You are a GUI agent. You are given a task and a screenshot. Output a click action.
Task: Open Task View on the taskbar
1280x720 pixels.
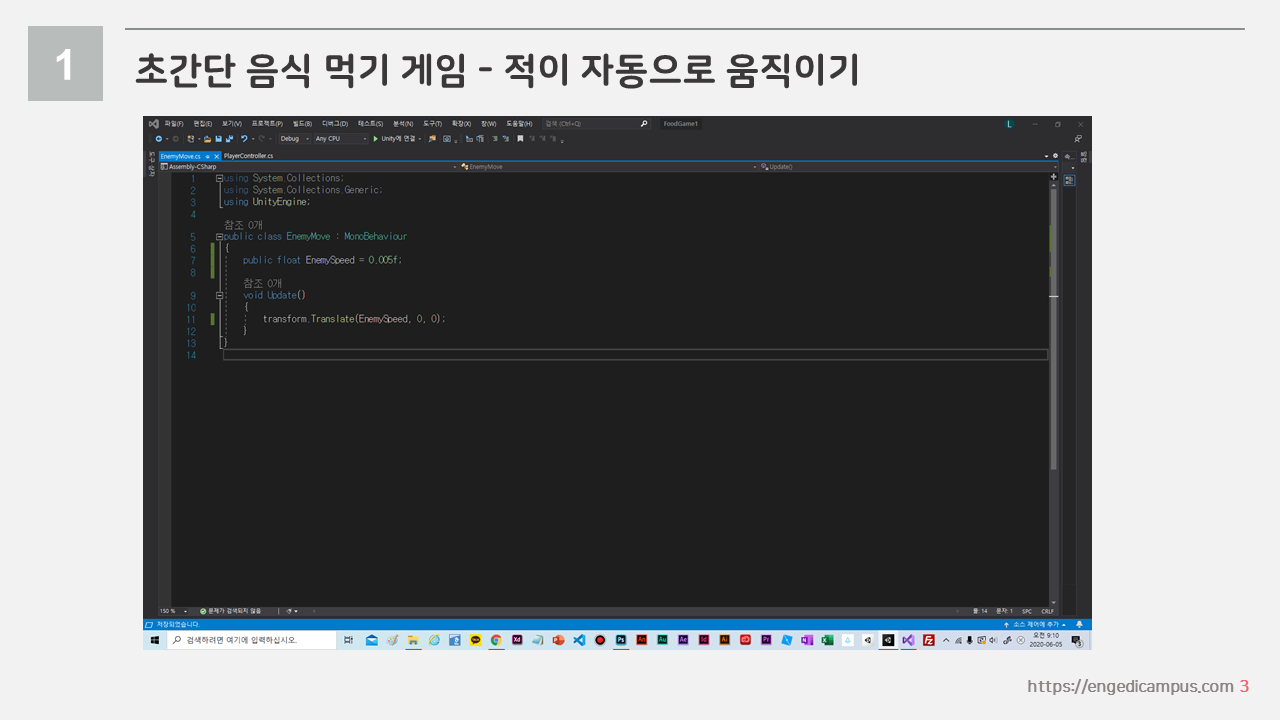point(348,639)
